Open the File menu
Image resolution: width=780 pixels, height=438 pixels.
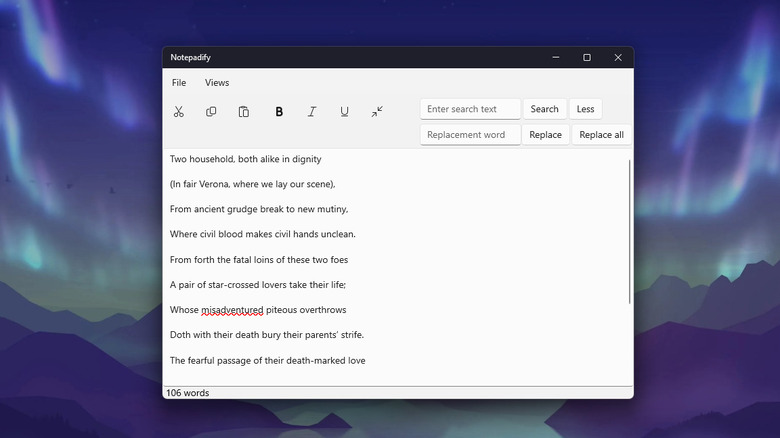[x=179, y=83]
